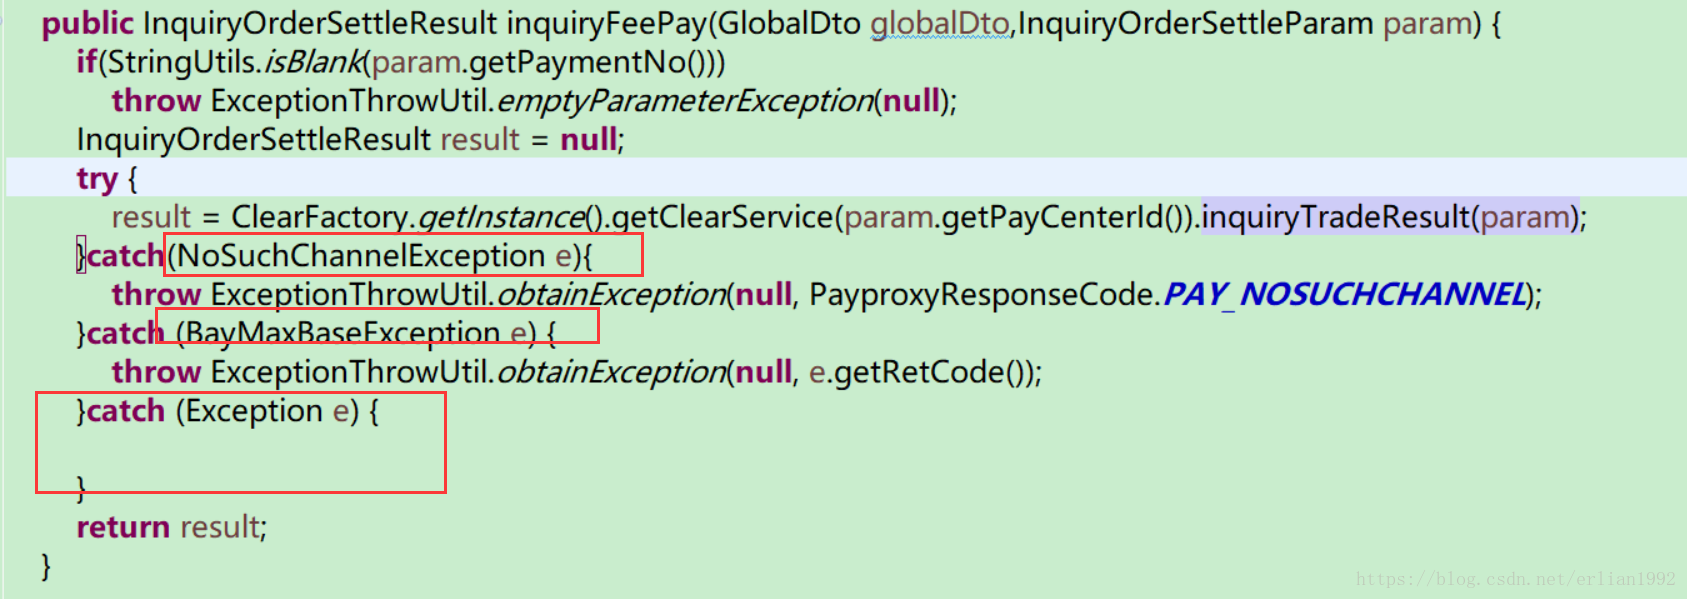The width and height of the screenshot is (1687, 599).
Task: Click the globalDto parameter with warning underline
Action: tap(940, 23)
